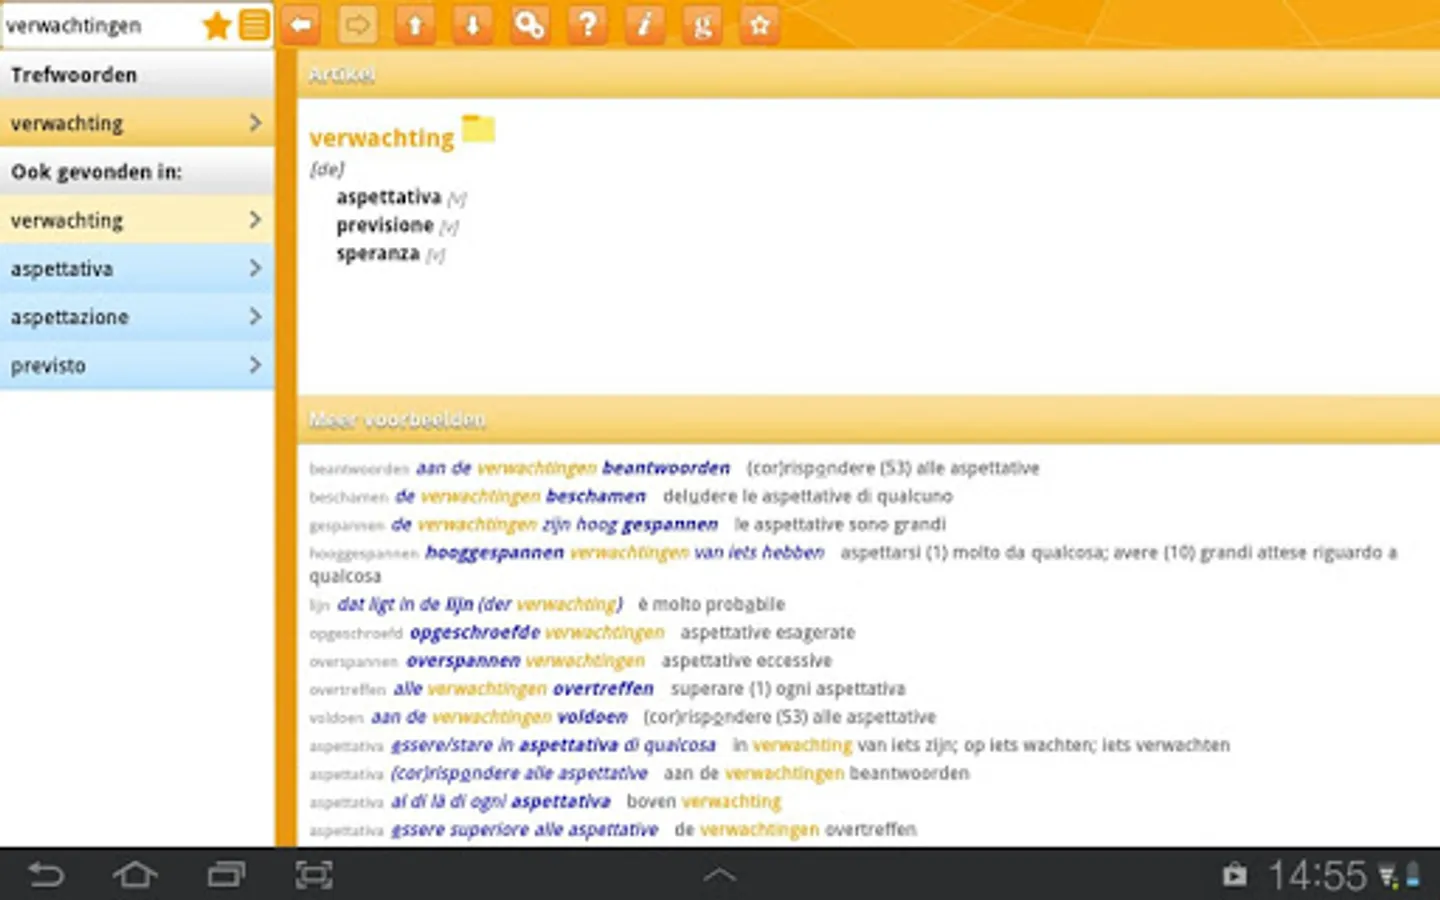
Task: Open example 'essere superiore alle aspettative'
Action: tap(524, 829)
